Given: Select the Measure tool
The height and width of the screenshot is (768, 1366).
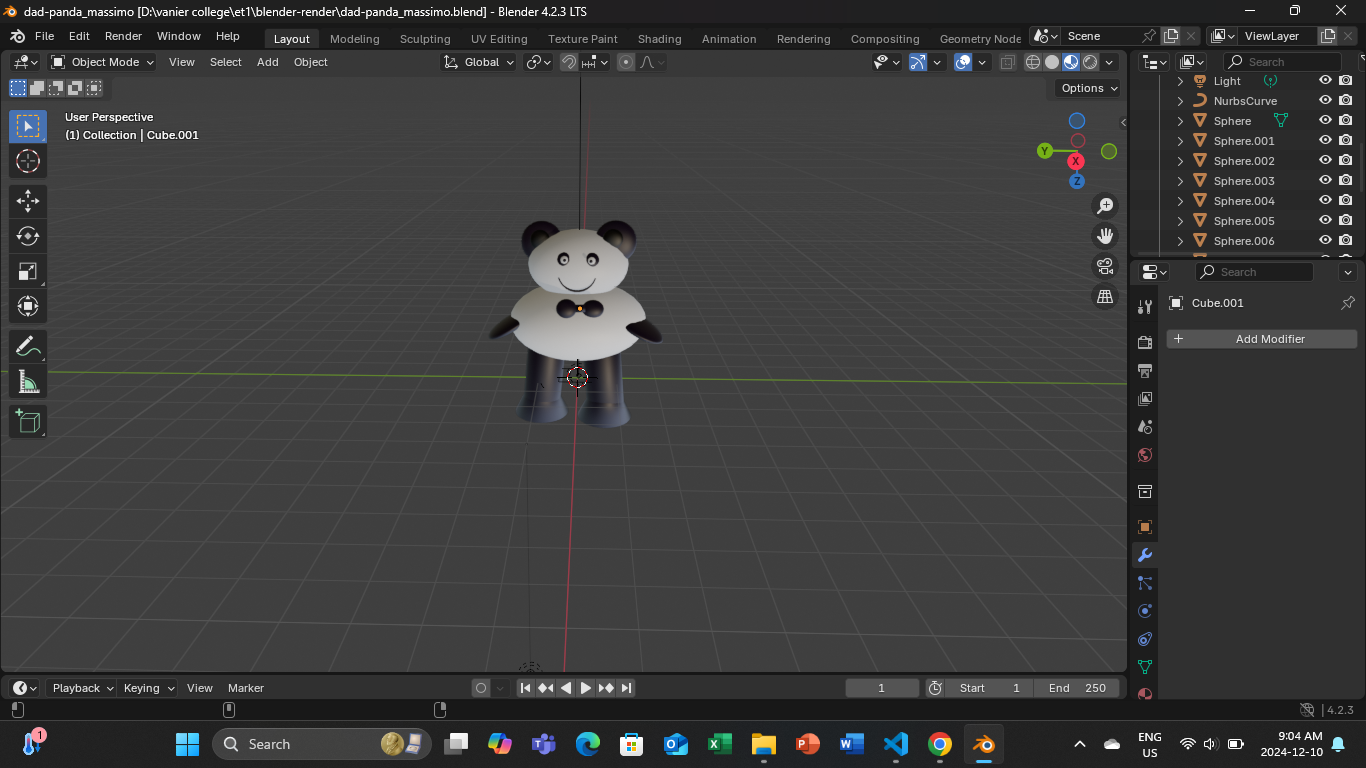Looking at the screenshot, I should pyautogui.click(x=28, y=382).
